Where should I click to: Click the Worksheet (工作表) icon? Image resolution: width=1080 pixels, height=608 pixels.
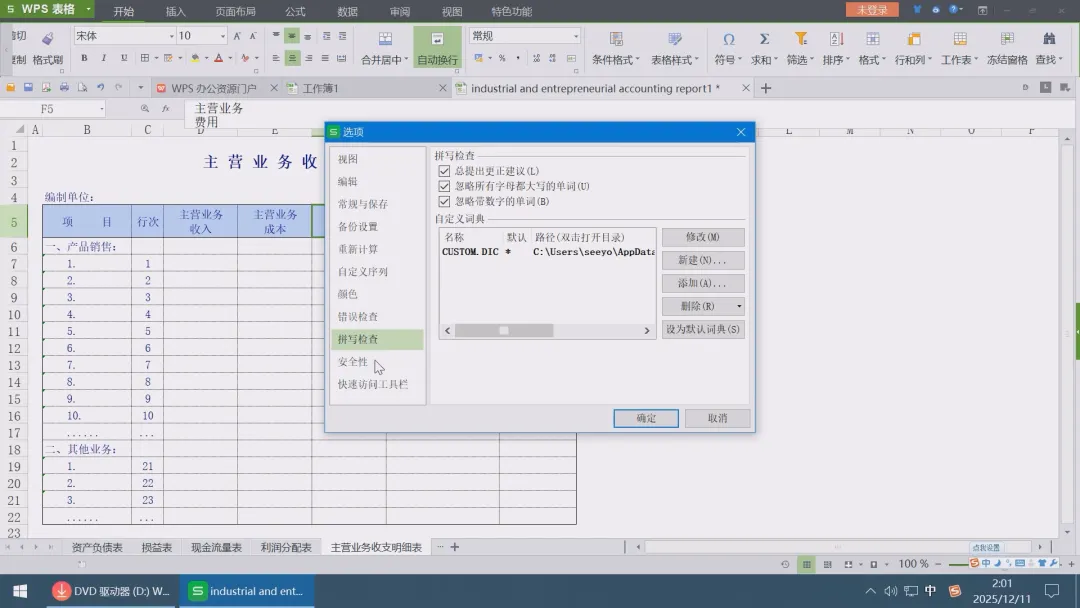[959, 39]
